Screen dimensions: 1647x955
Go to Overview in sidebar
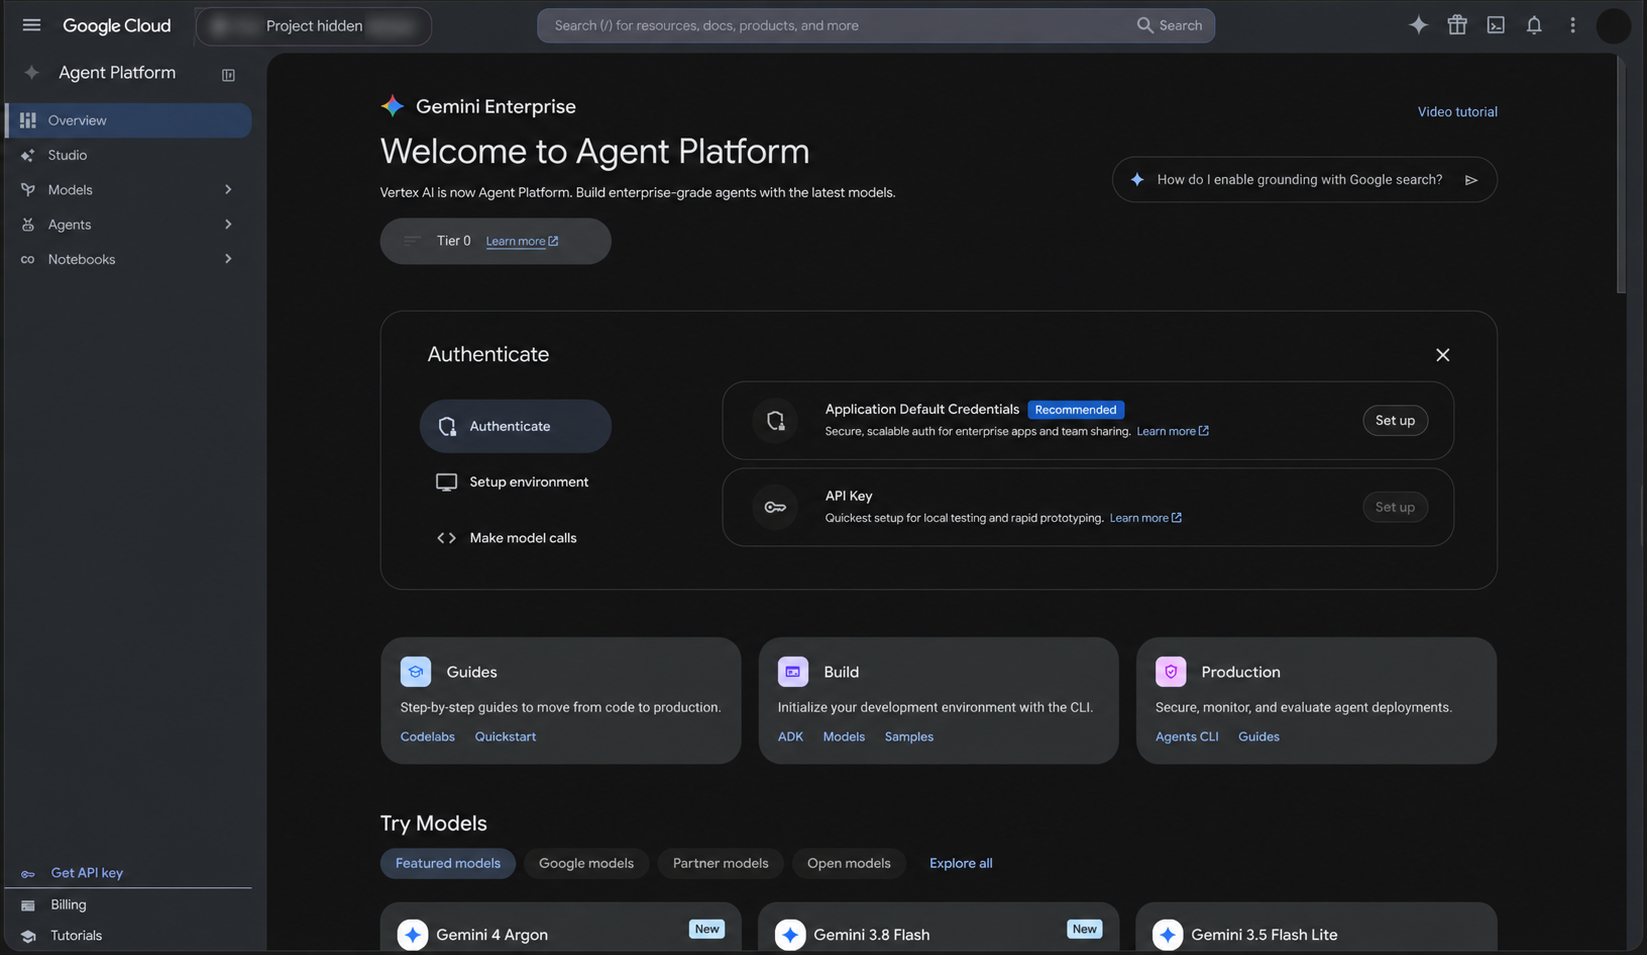pos(128,120)
